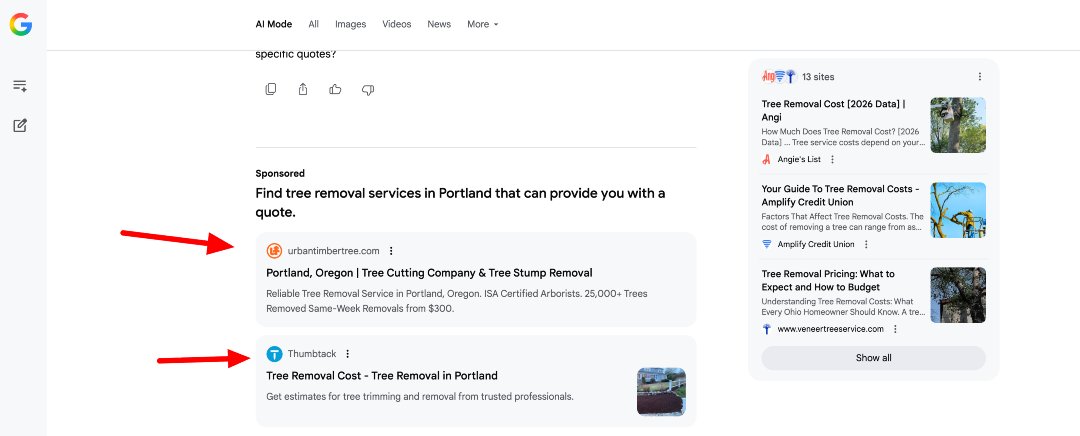Image resolution: width=1080 pixels, height=436 pixels.
Task: Click www.veneertreeservice.com source name
Action: [831, 329]
